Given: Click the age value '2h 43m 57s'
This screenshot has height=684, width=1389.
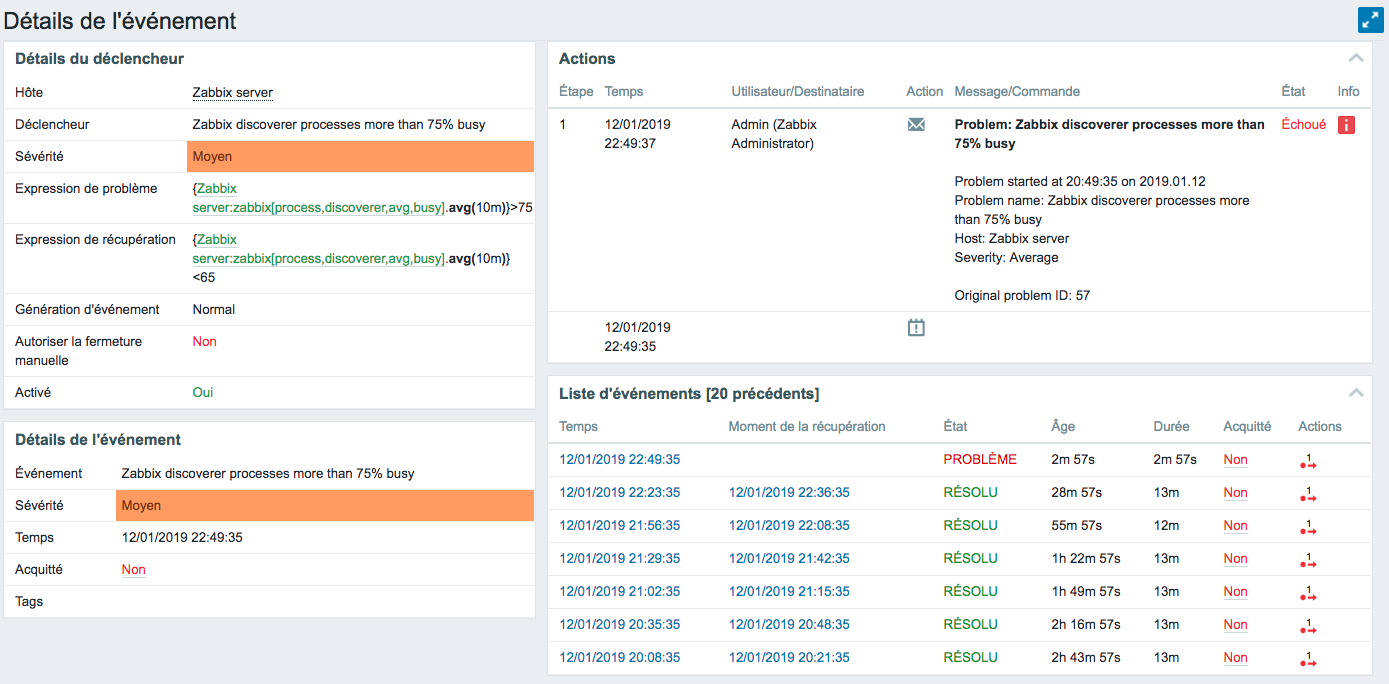Looking at the screenshot, I should tap(1086, 658).
